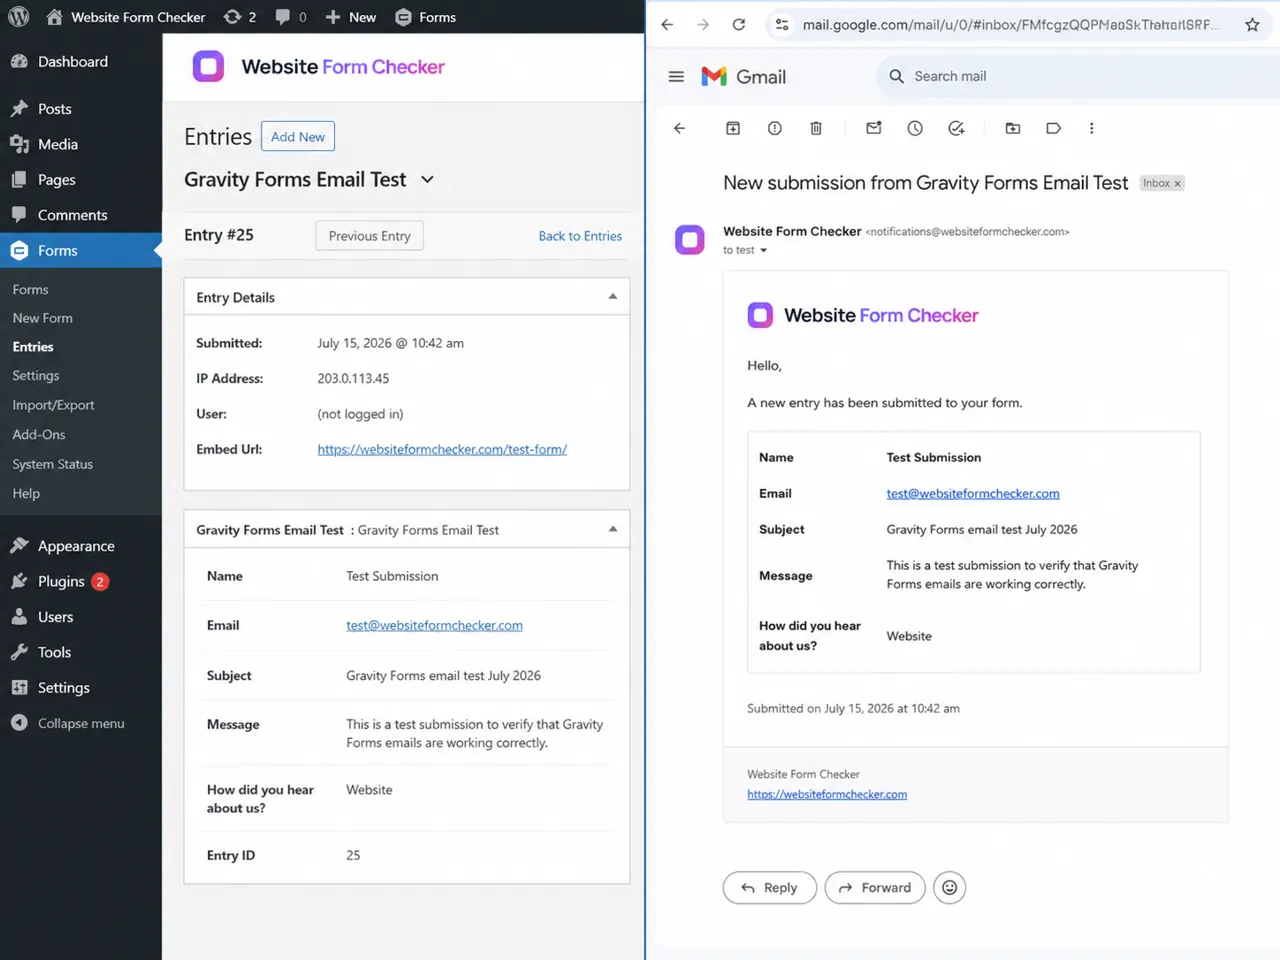Open Media in WordPress sidebar
Viewport: 1280px width, 960px height.
[44, 144]
